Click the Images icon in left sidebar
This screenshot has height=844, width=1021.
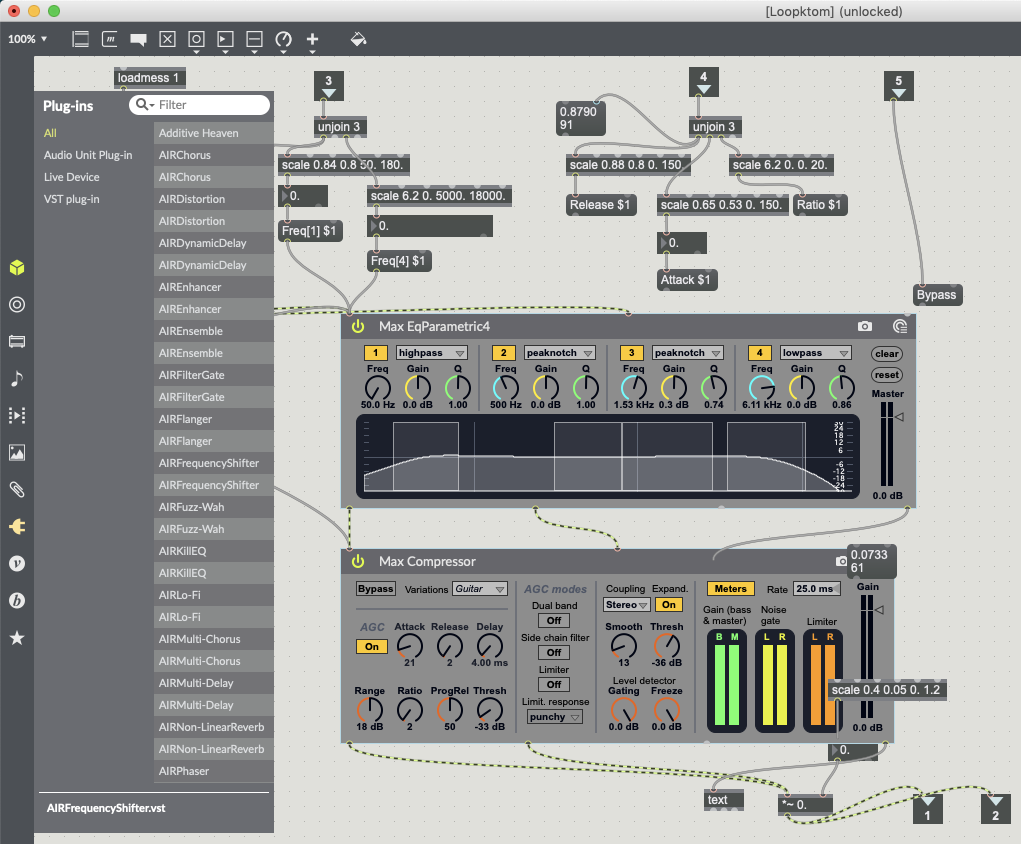coord(16,452)
